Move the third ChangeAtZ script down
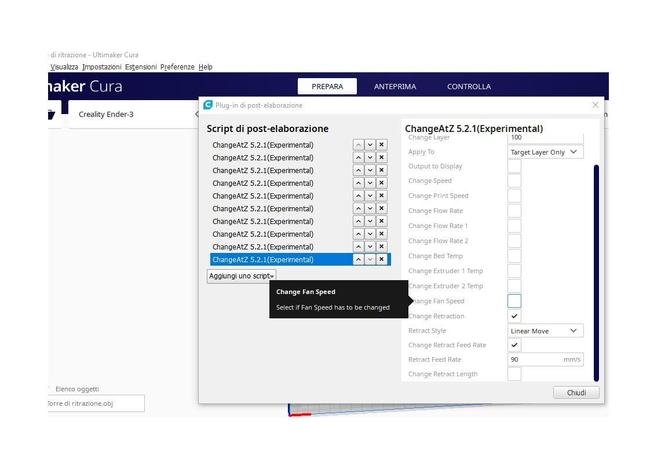 click(x=370, y=171)
